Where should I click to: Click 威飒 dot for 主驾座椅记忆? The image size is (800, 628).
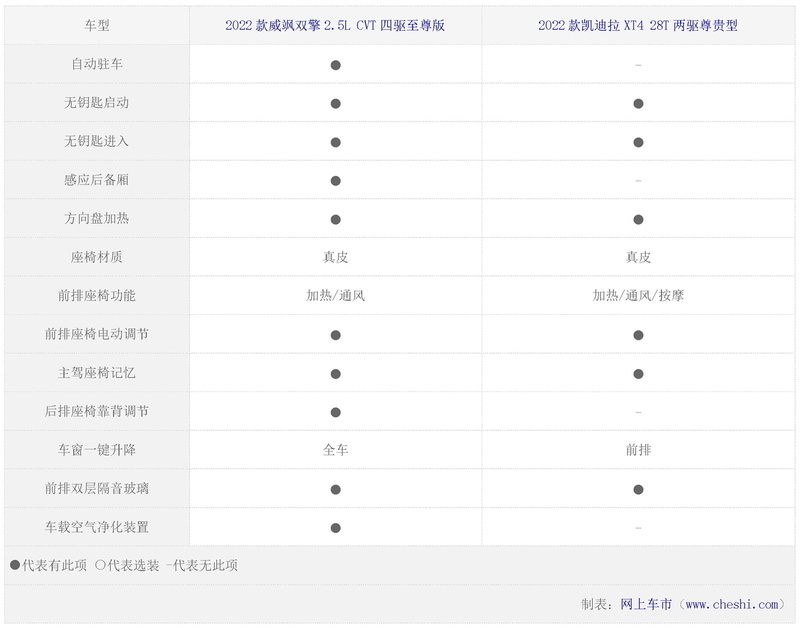(335, 374)
